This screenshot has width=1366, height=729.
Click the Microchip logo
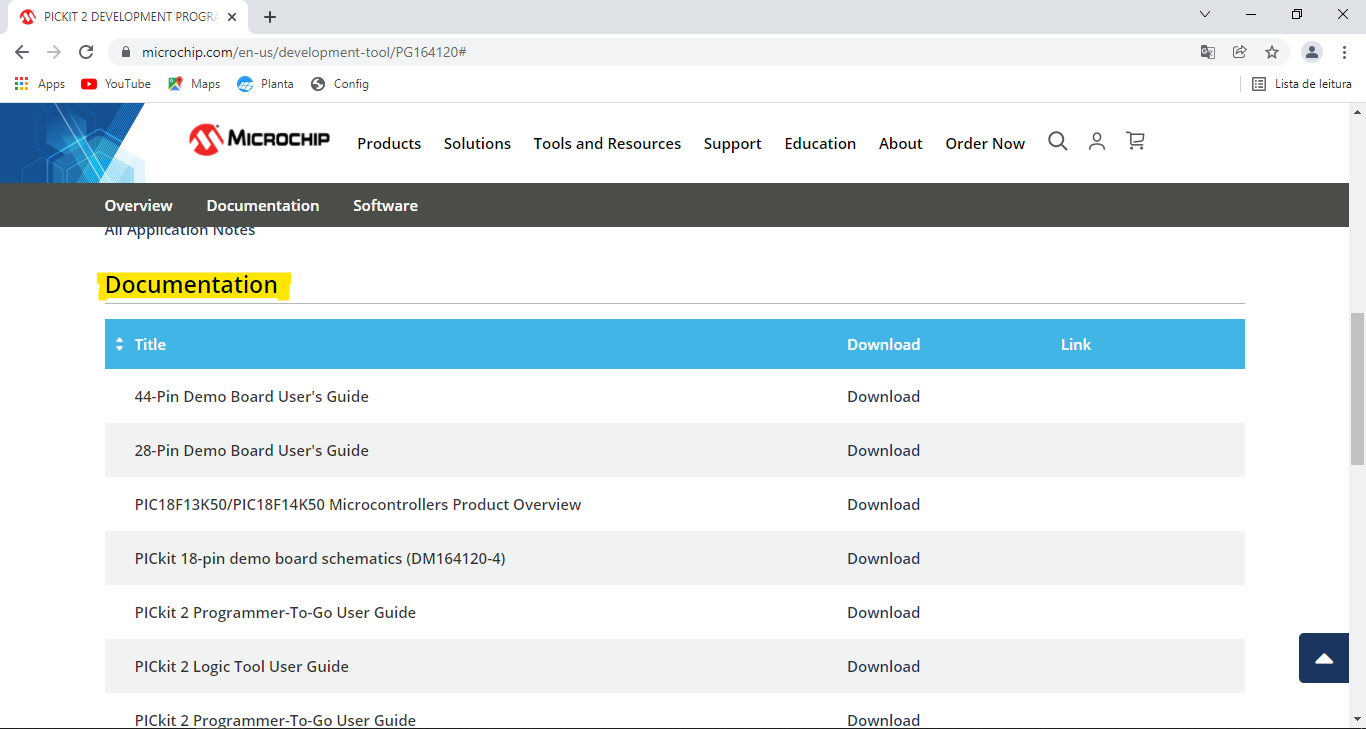[260, 140]
